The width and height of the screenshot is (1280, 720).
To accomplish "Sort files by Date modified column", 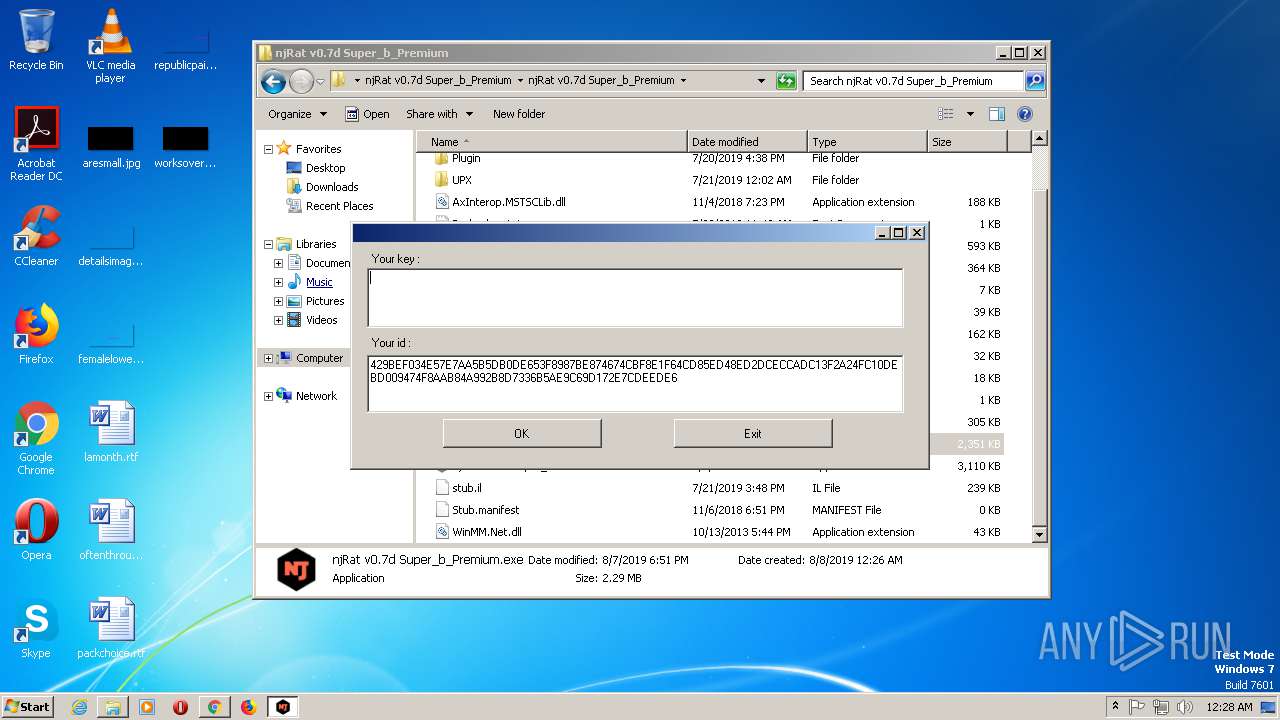I will (747, 142).
